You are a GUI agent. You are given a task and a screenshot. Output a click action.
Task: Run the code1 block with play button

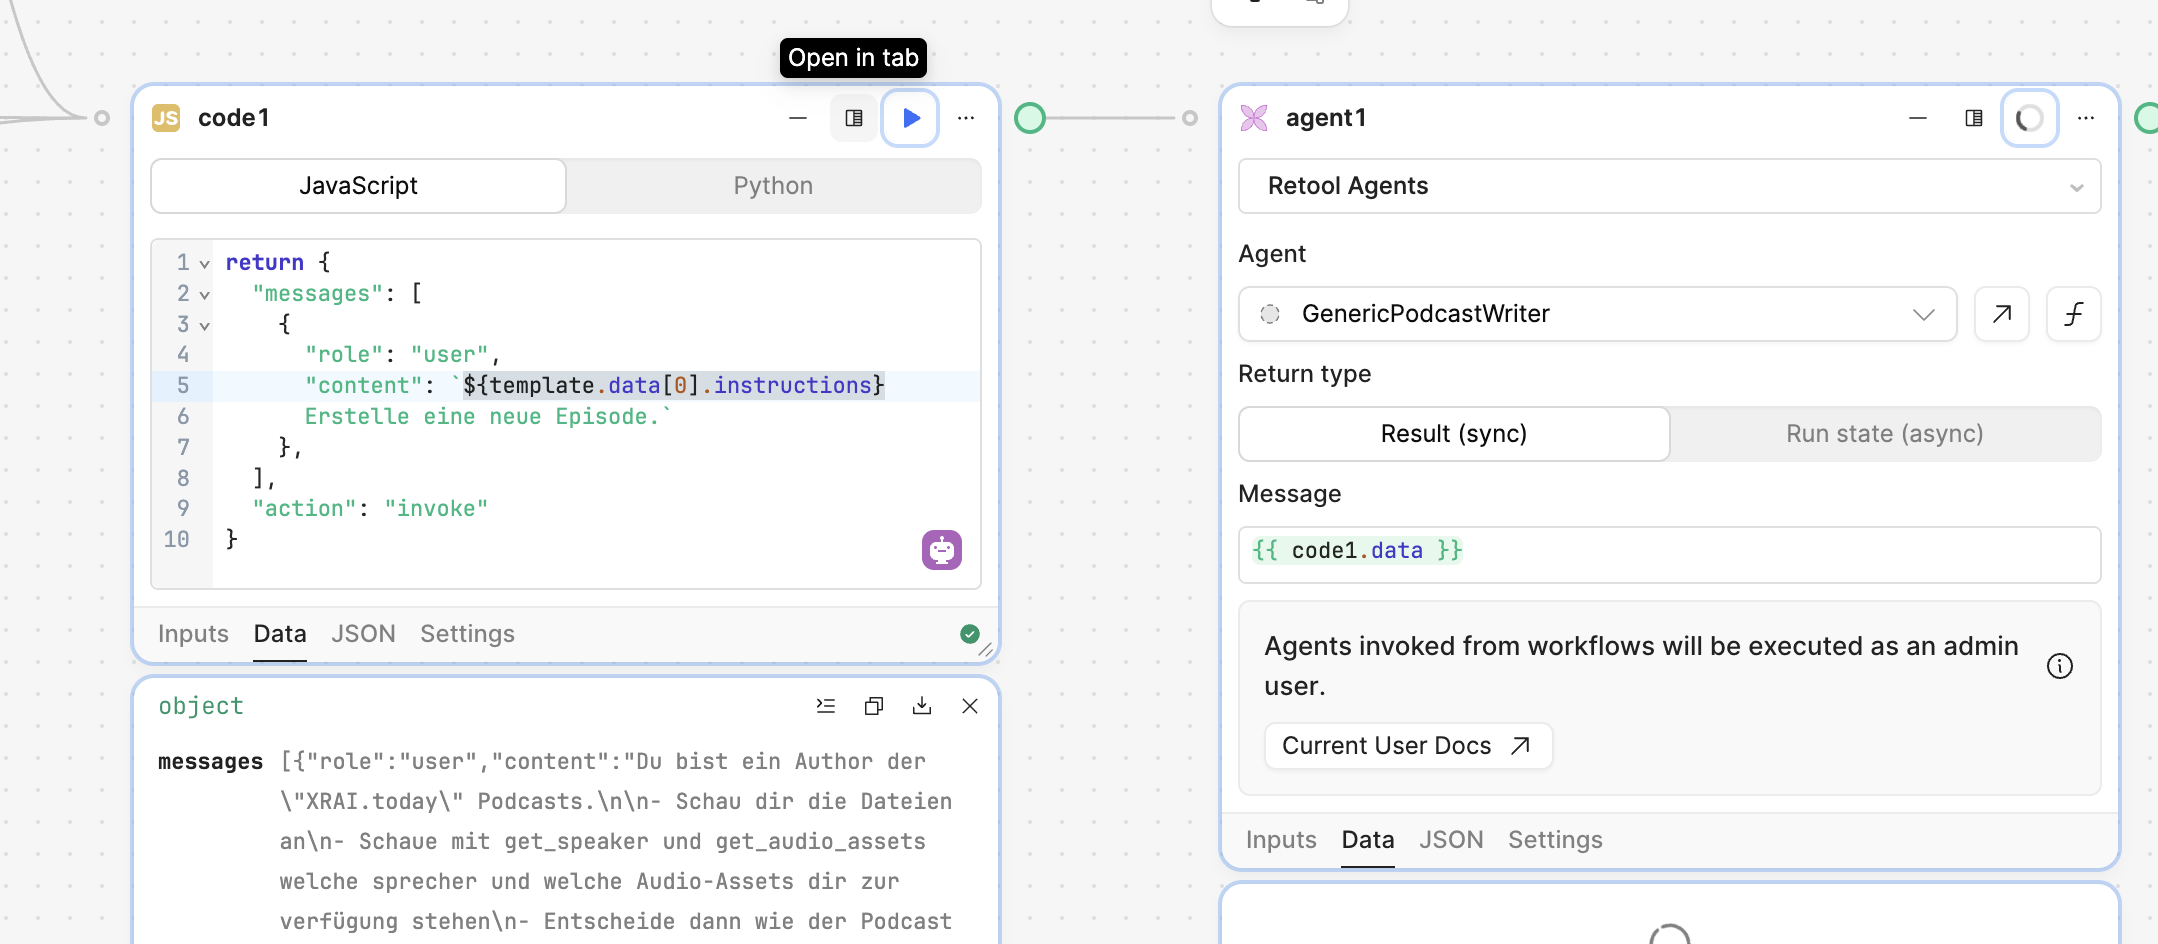(910, 118)
